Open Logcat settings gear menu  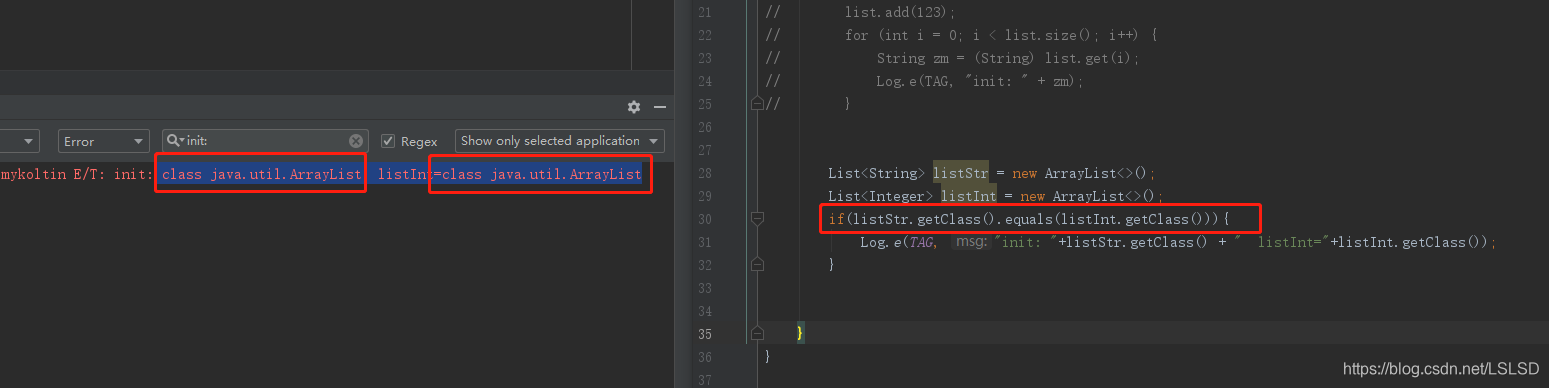click(x=633, y=107)
